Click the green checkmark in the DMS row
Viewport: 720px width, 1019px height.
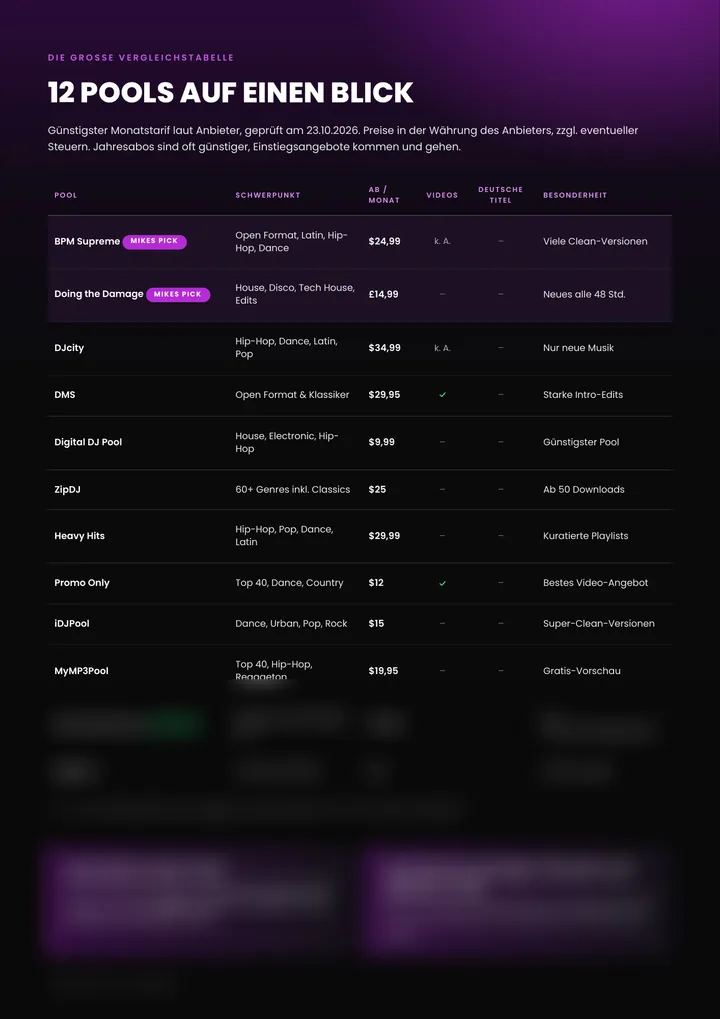(443, 394)
